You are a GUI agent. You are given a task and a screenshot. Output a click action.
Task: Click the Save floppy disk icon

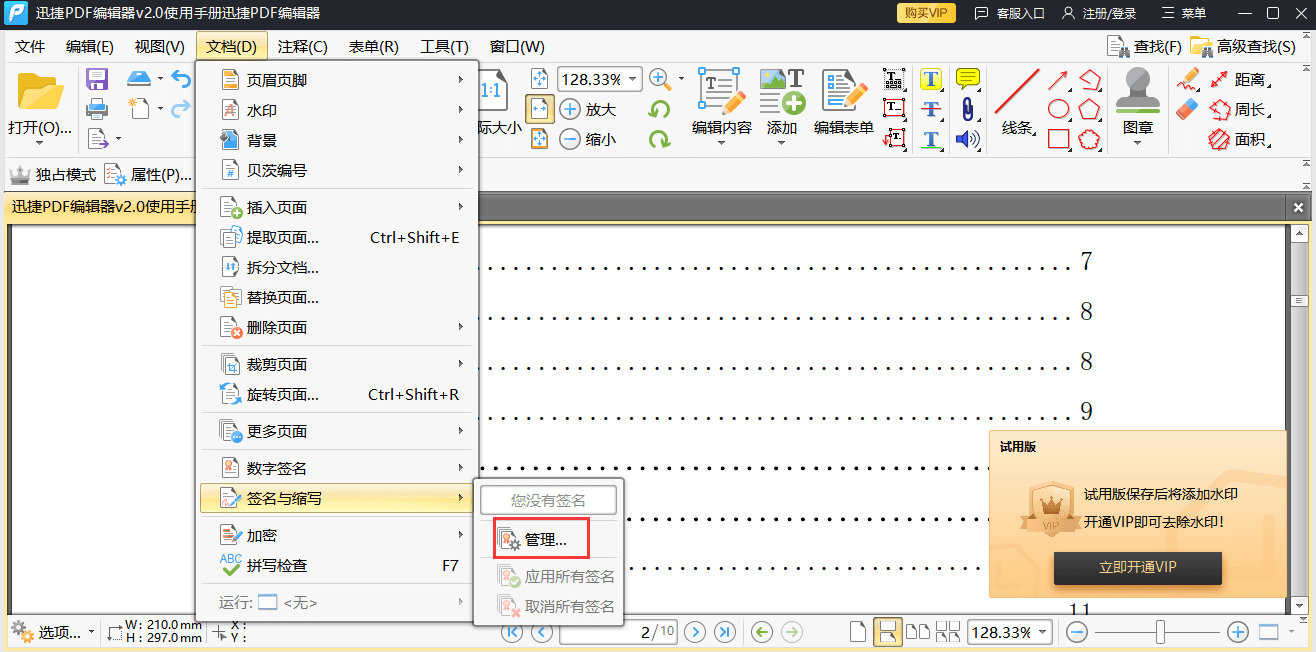pos(97,79)
